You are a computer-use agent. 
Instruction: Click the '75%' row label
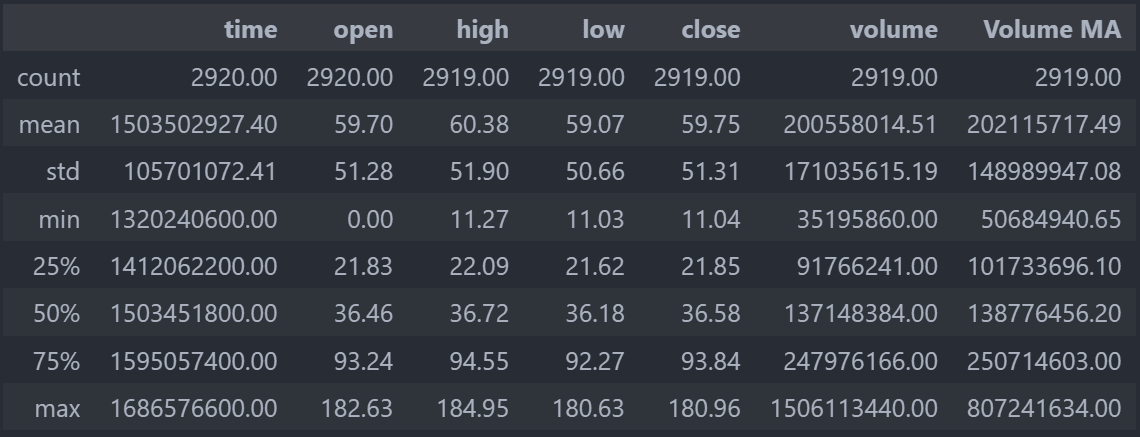(56, 361)
